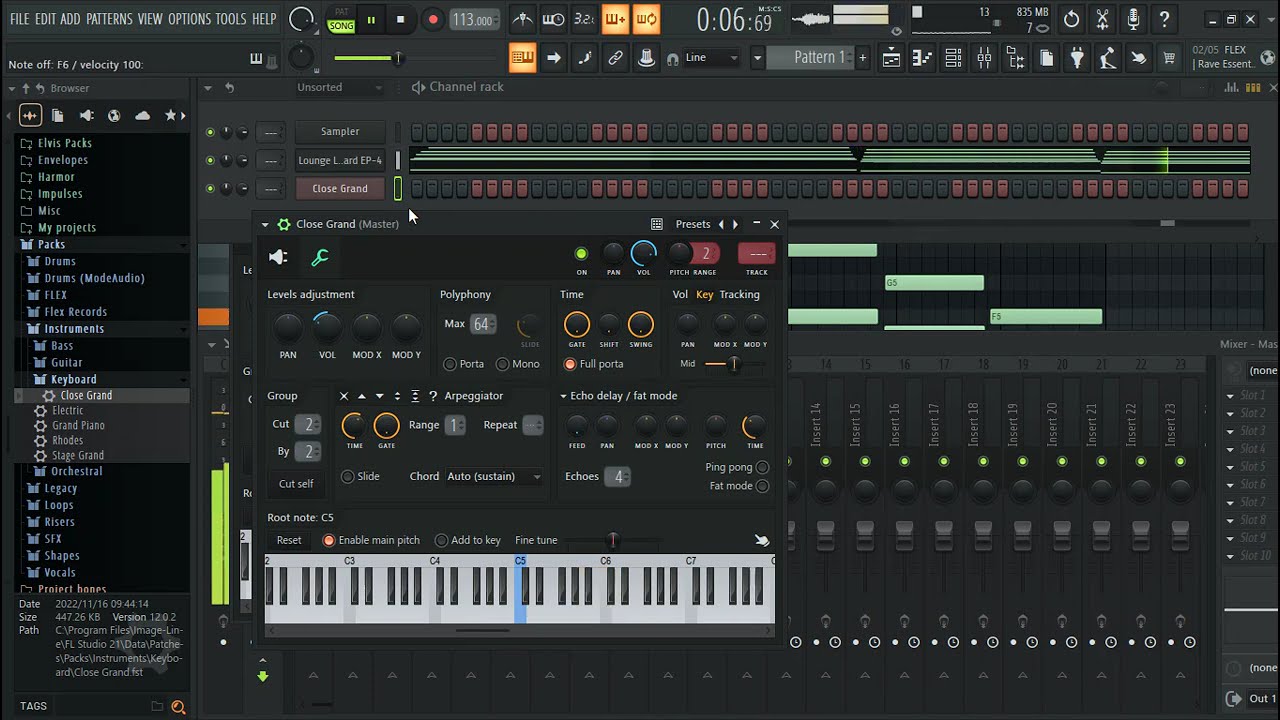Open the TOOLS menu
The height and width of the screenshot is (720, 1280).
point(231,19)
